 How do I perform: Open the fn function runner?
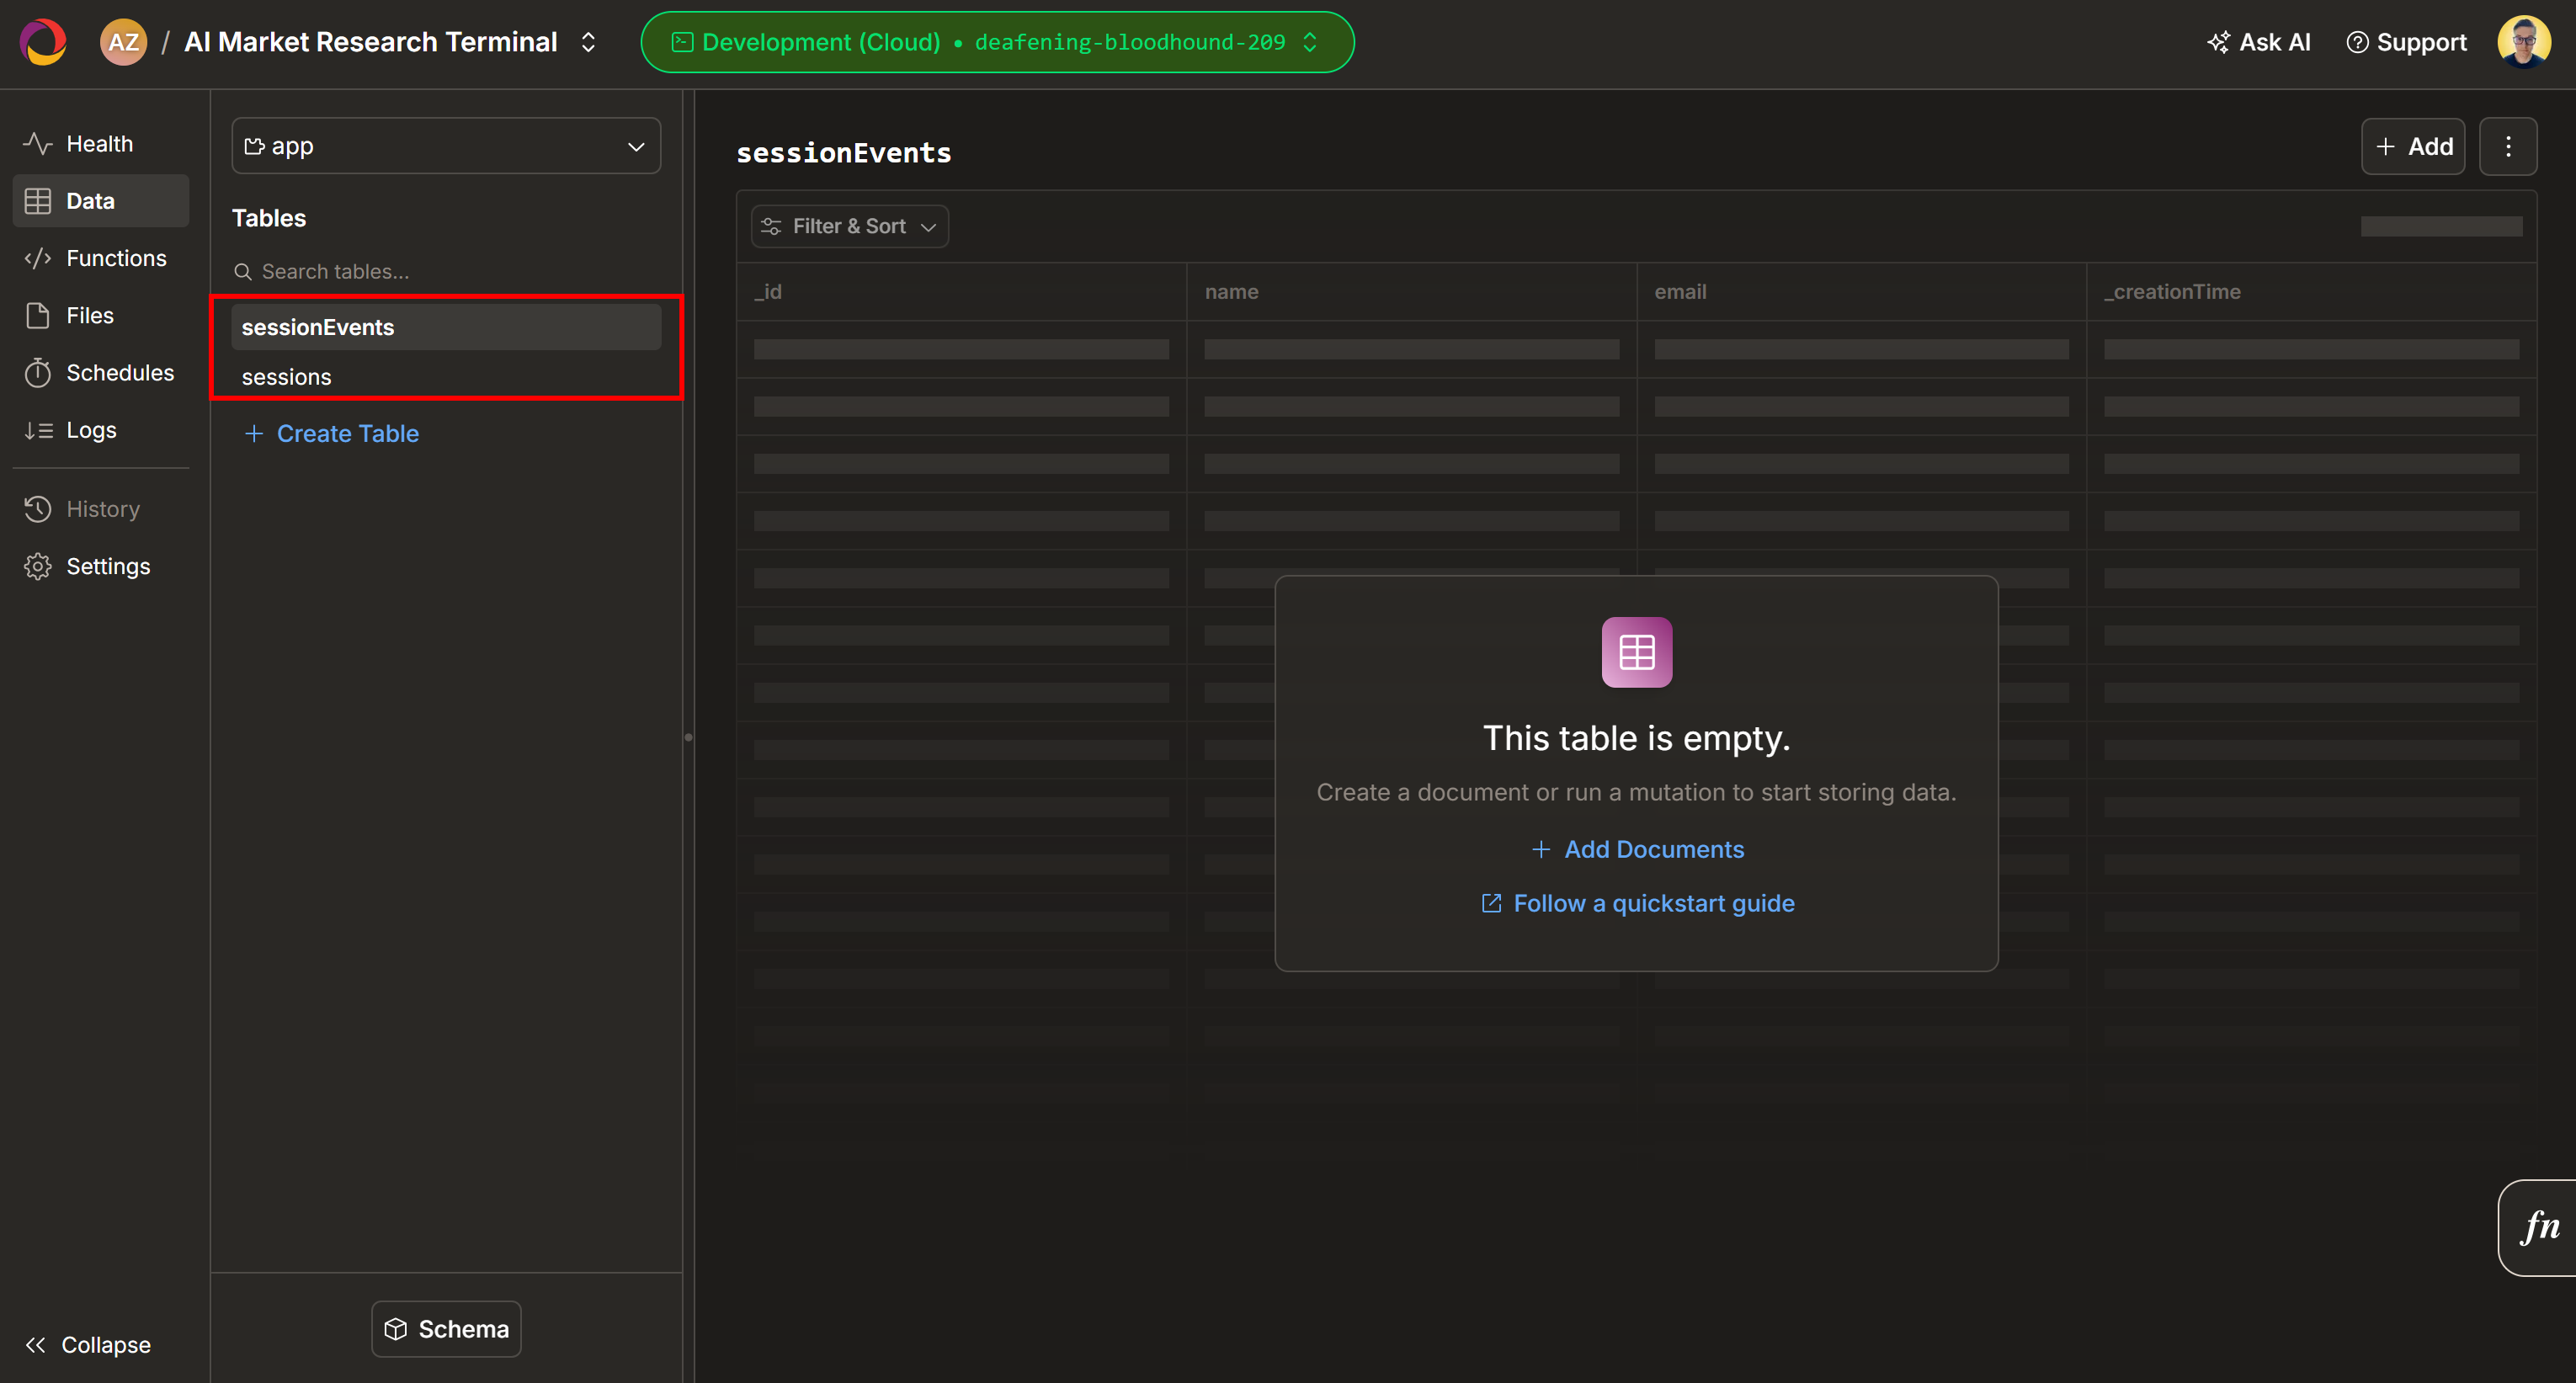point(2540,1226)
